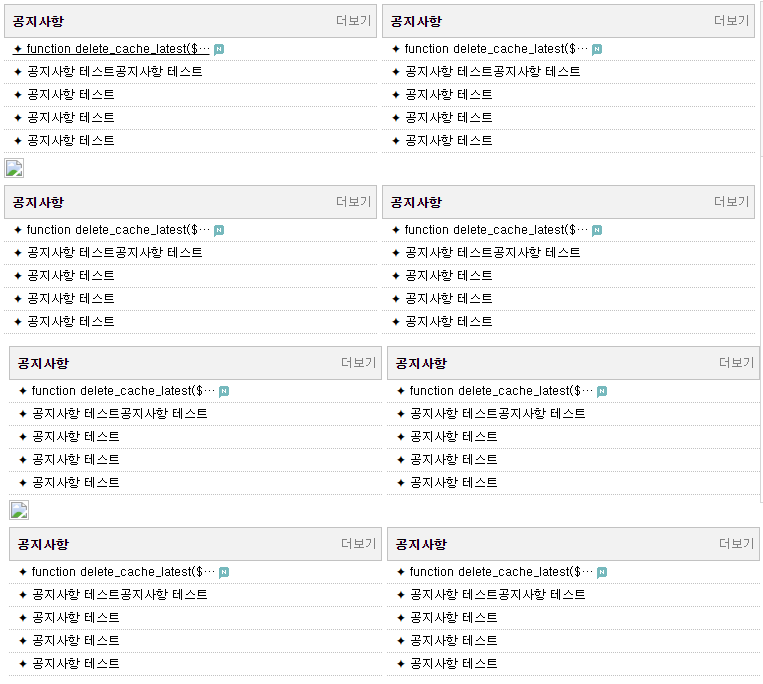Open 더보기 in the third-row right widget
Image resolution: width=763 pixels, height=684 pixels.
click(x=737, y=362)
